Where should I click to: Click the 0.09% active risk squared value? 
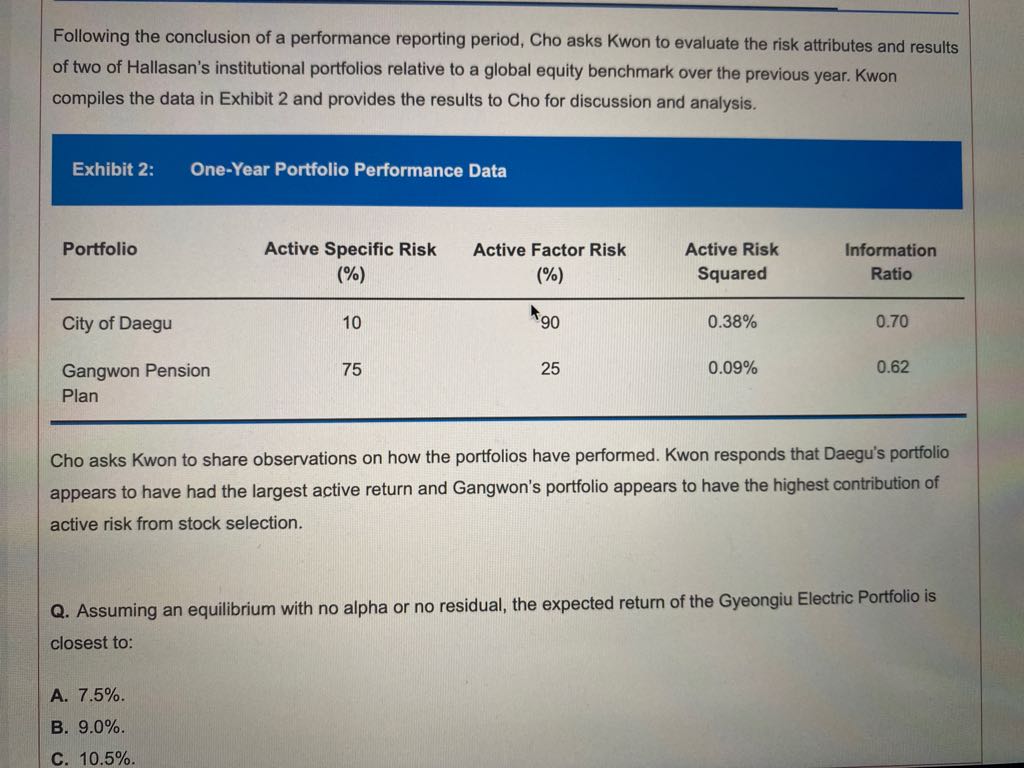[733, 368]
